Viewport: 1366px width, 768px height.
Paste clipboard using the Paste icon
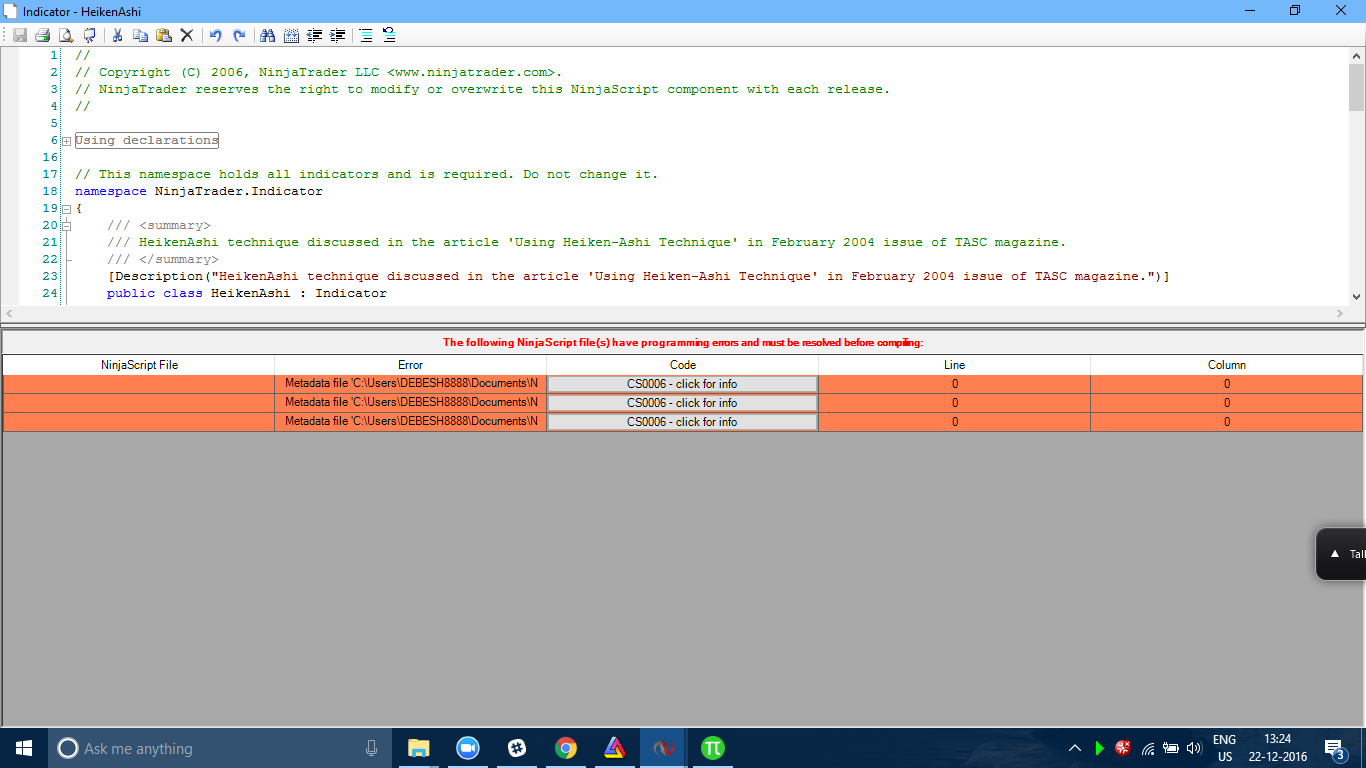163,35
